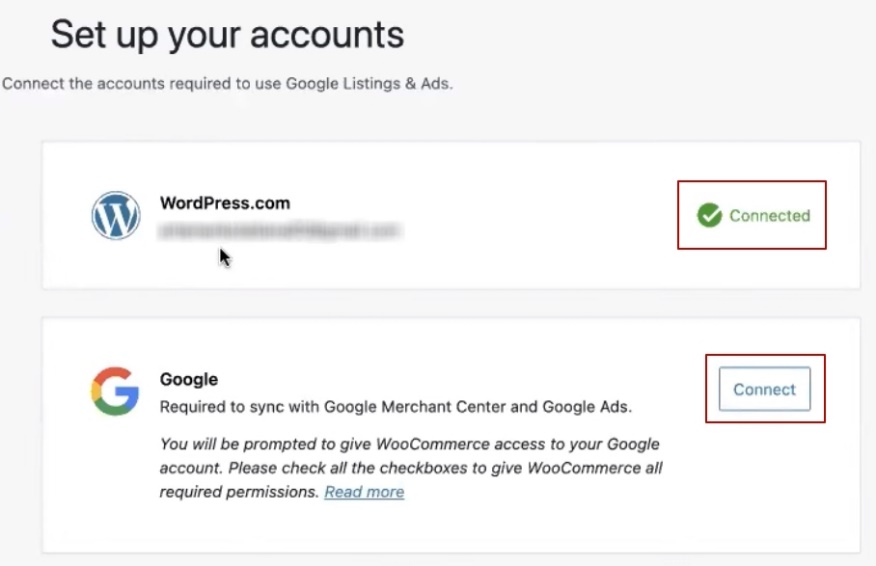Click the page background below the Google card
This screenshot has width=876, height=566.
coord(450,560)
